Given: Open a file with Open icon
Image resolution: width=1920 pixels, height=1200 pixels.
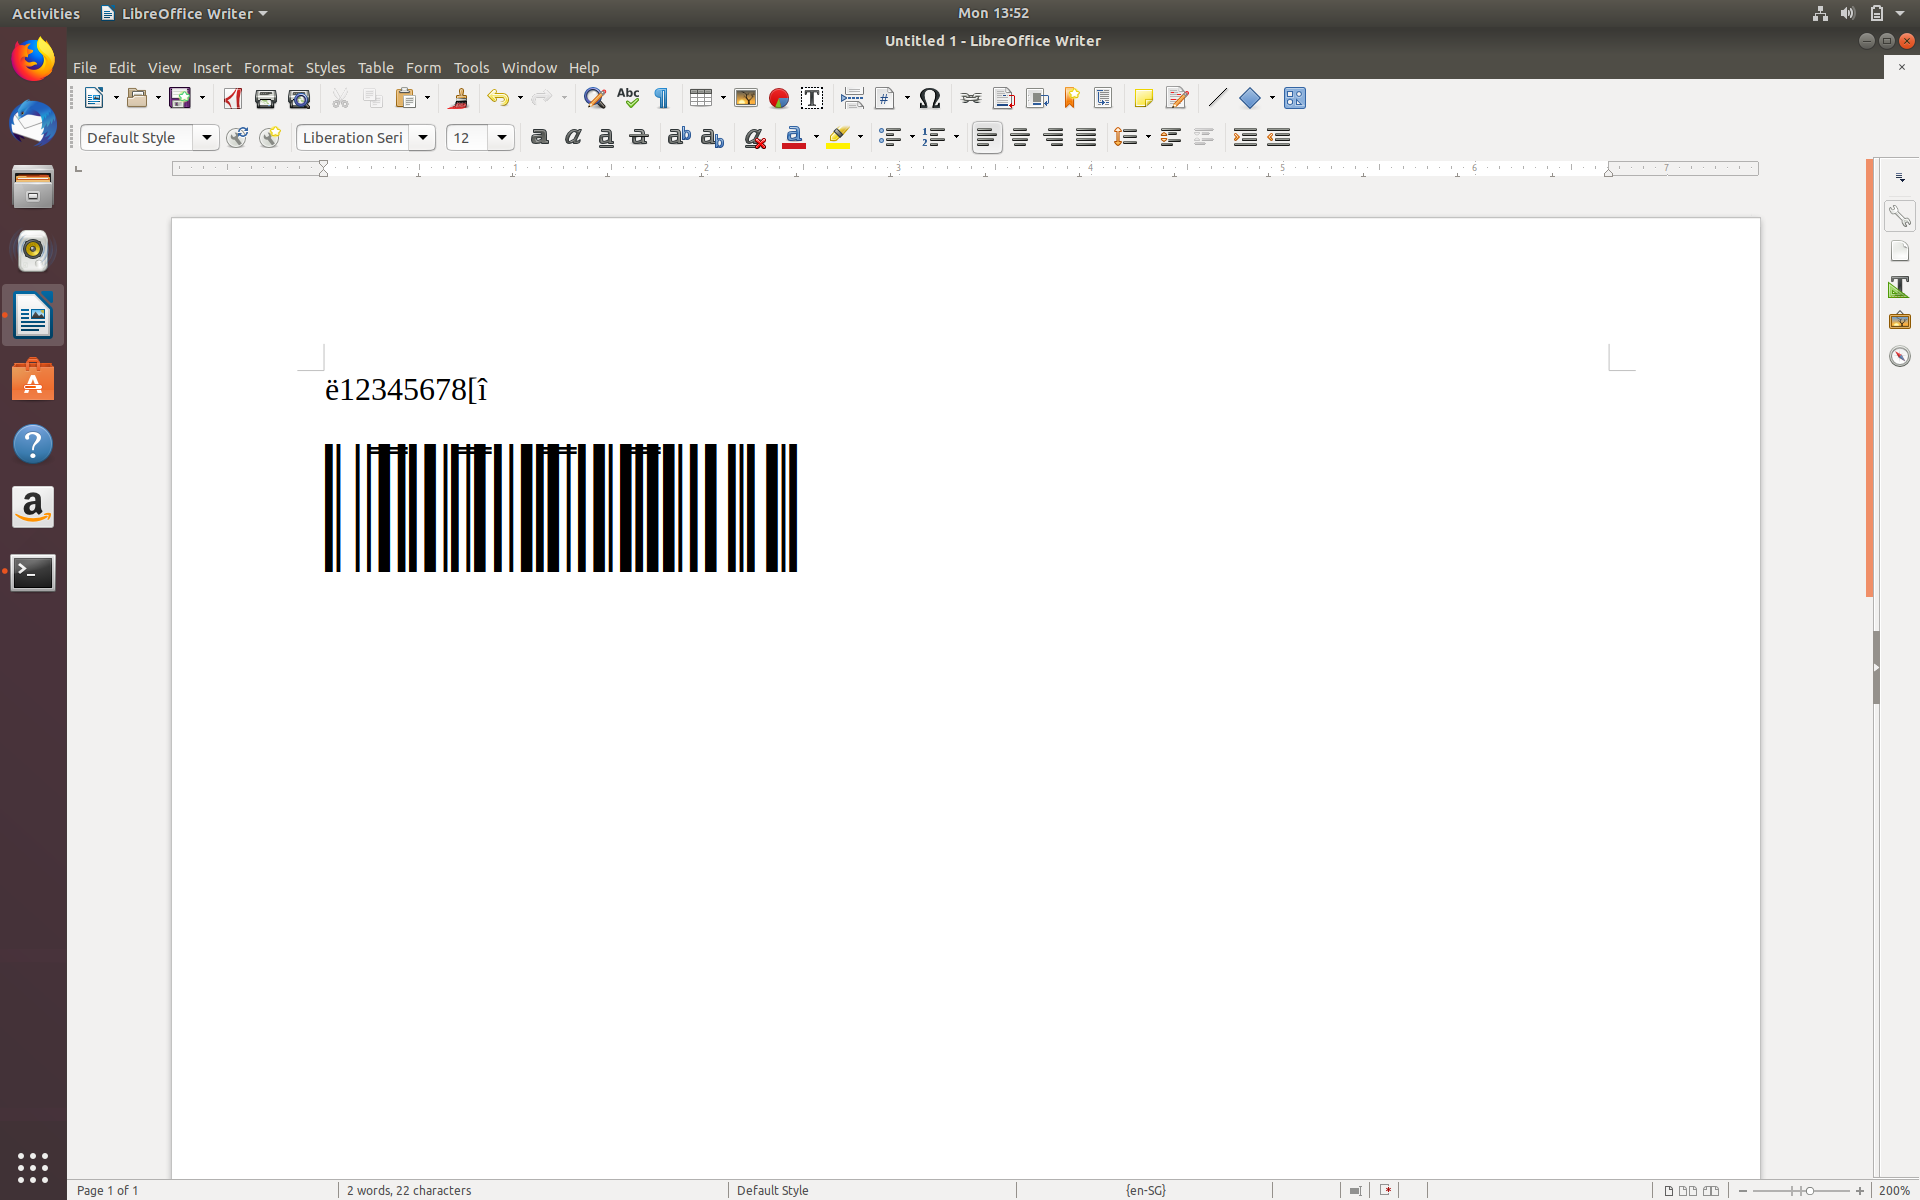Looking at the screenshot, I should (x=137, y=98).
